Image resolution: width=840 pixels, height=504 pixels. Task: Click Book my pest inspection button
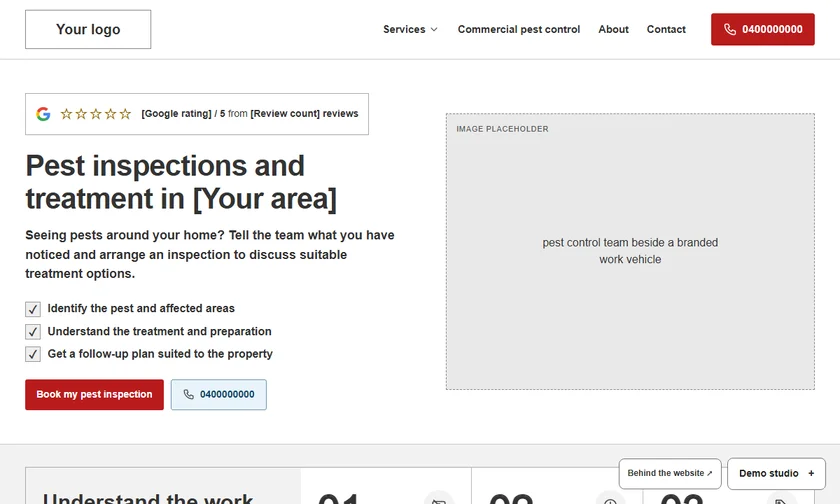point(94,395)
